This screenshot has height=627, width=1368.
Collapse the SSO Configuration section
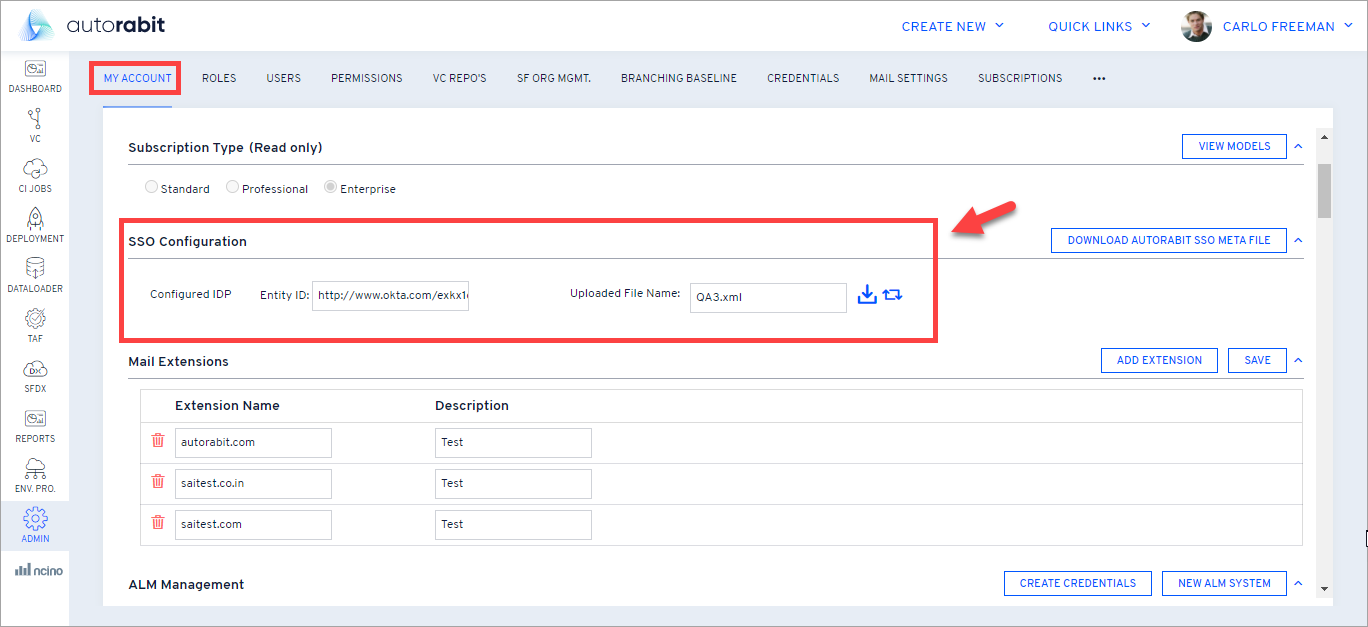pos(1298,240)
